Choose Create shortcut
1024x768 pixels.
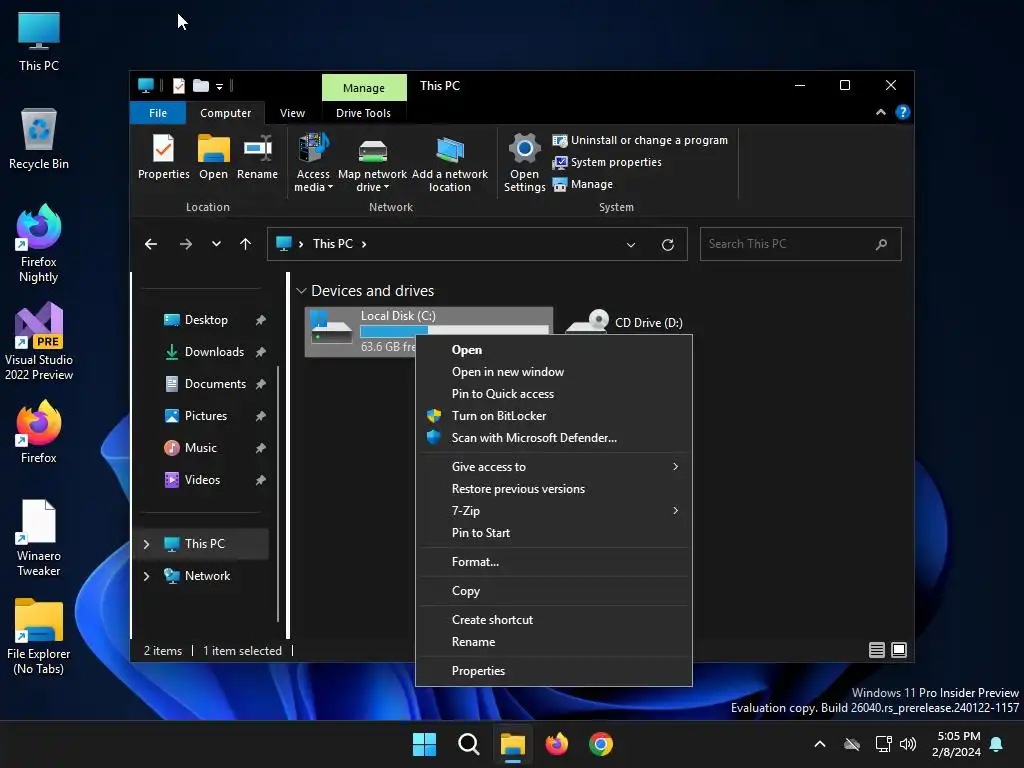[554, 620]
